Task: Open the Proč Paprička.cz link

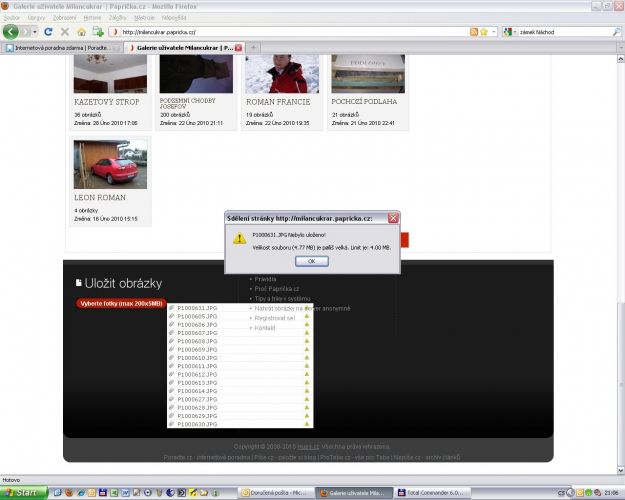Action: point(277,289)
